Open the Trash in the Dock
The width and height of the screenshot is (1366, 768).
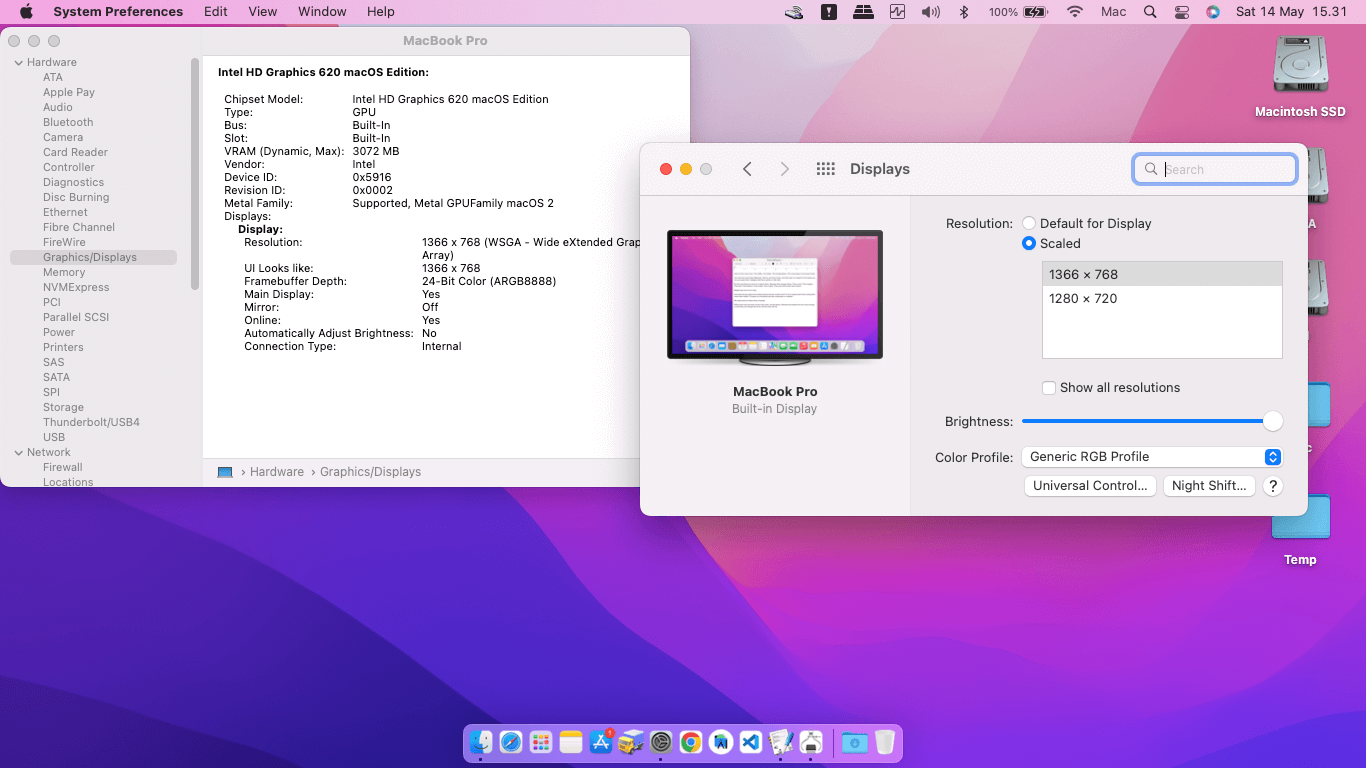point(884,742)
